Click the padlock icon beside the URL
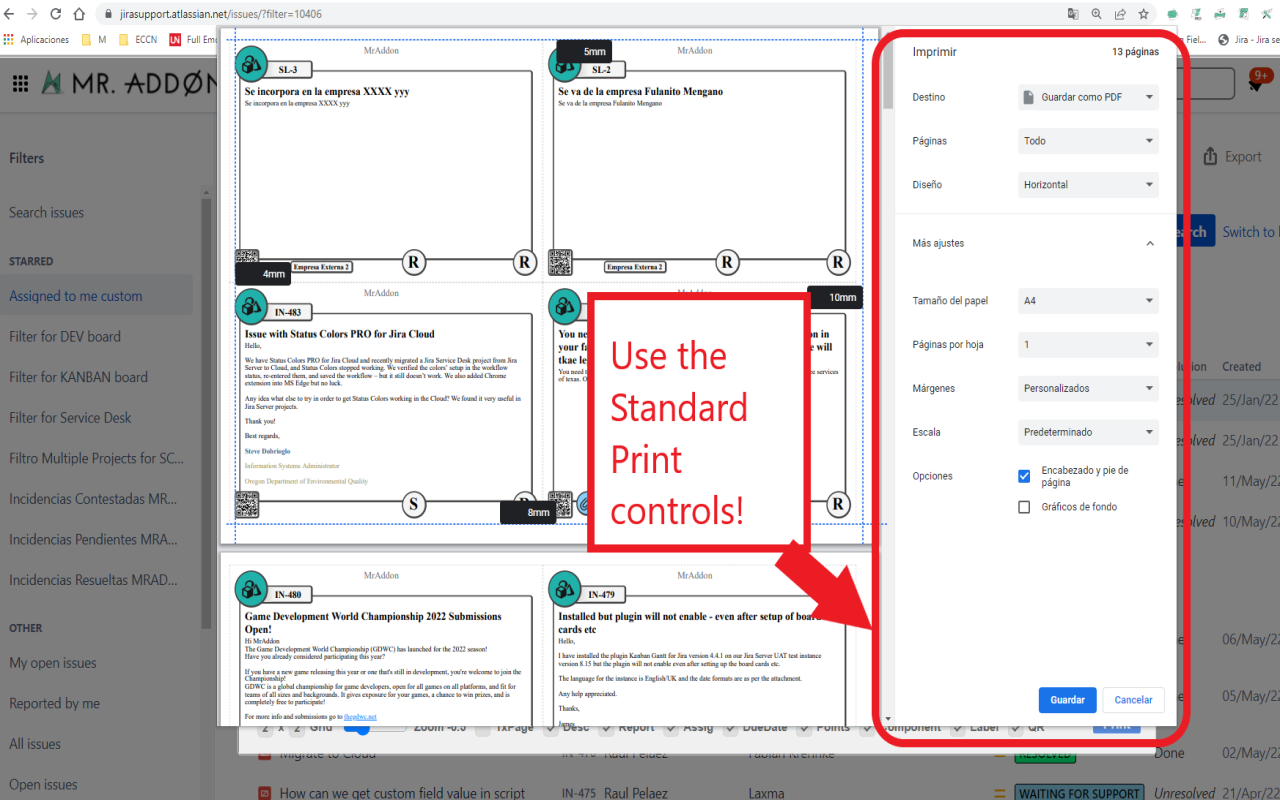The height and width of the screenshot is (800, 1280). (108, 15)
